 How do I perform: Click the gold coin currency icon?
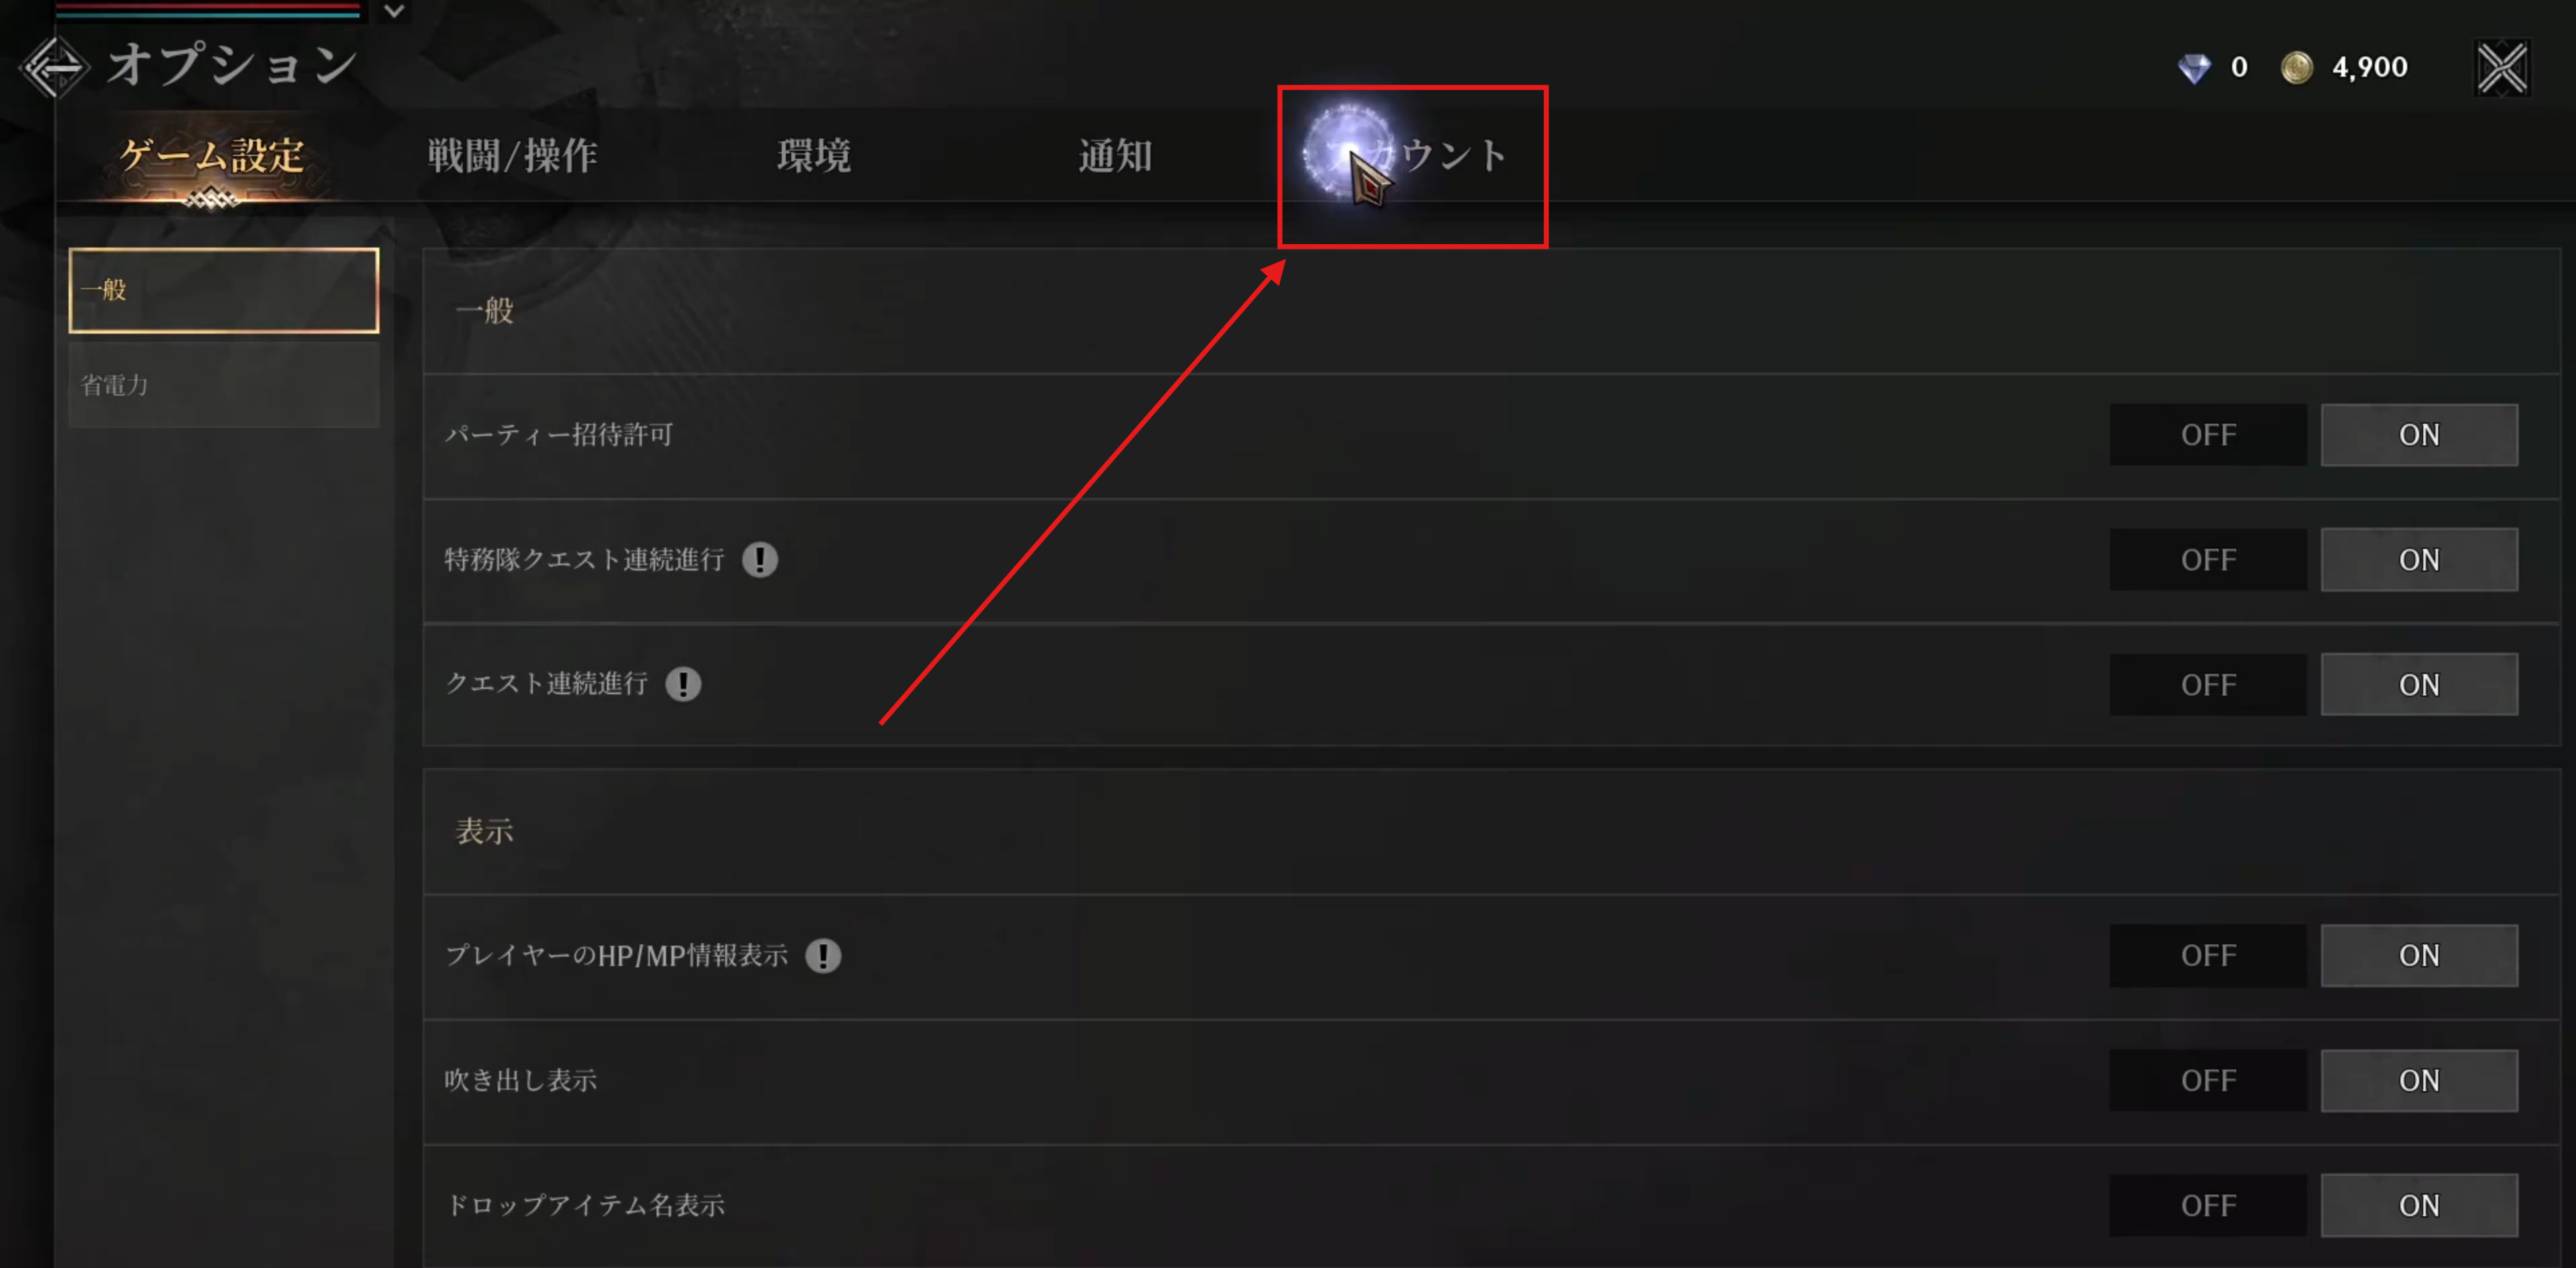(2297, 68)
